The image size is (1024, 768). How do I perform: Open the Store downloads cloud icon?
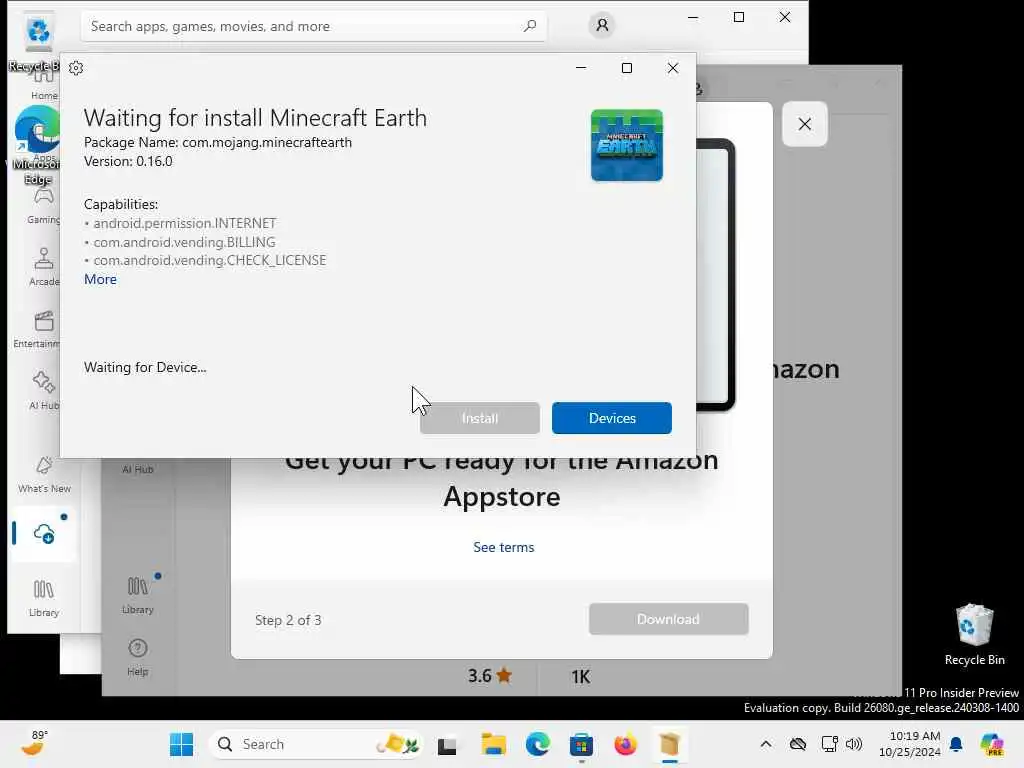[x=44, y=534]
